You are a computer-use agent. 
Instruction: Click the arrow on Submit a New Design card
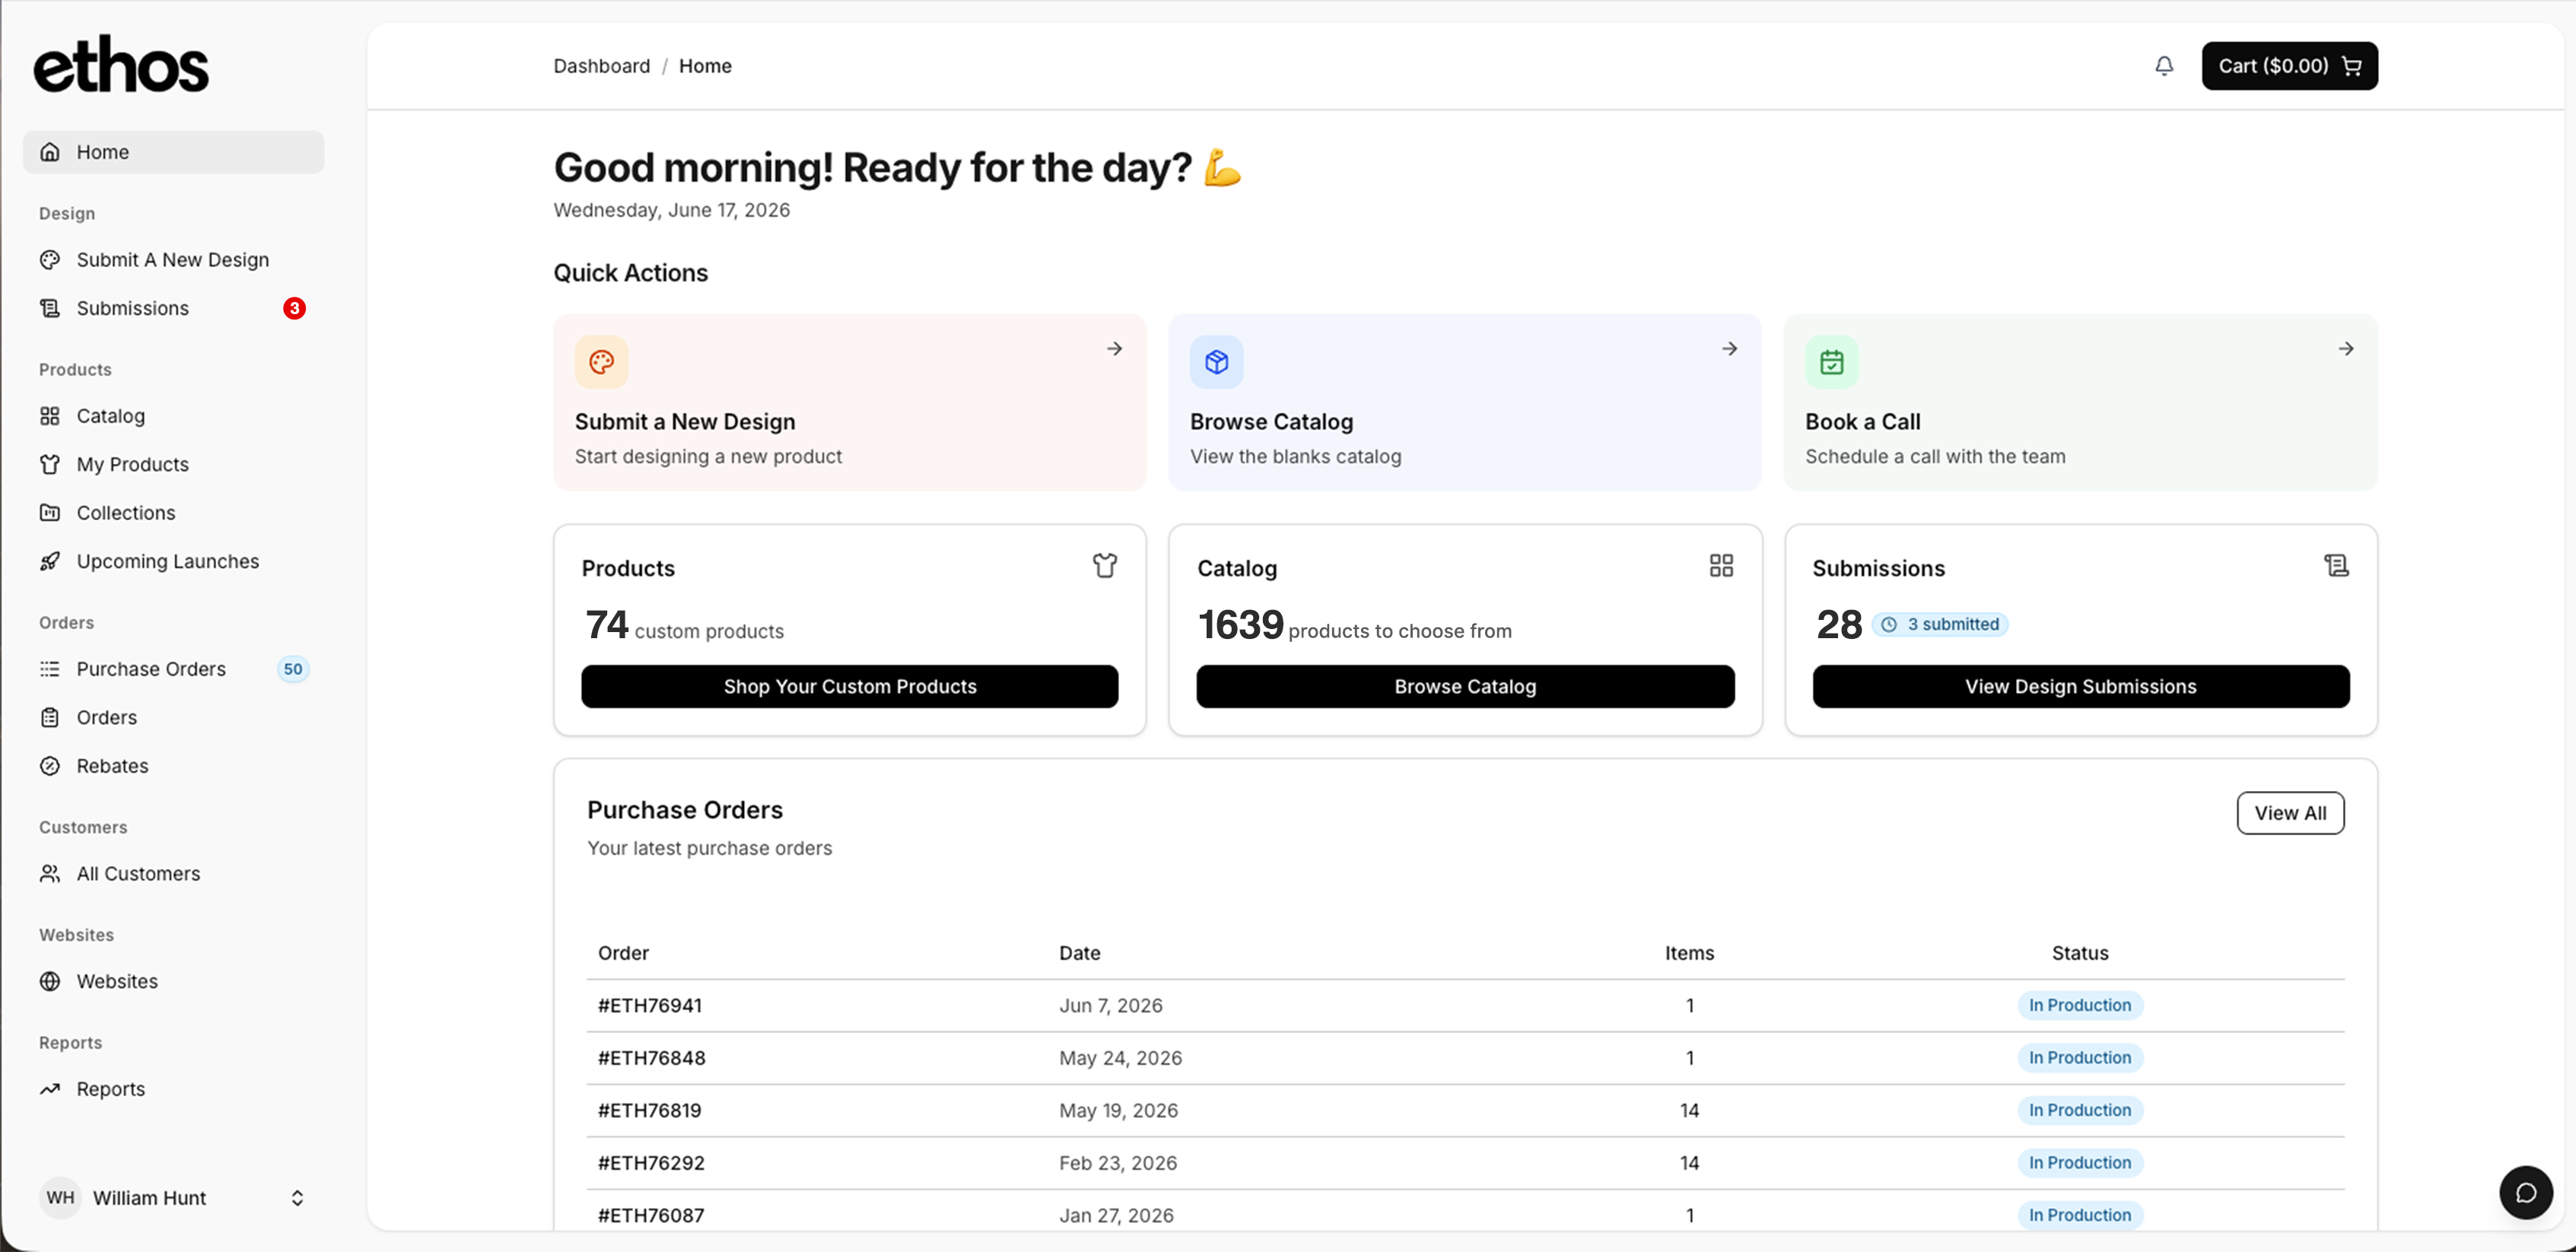(1114, 349)
